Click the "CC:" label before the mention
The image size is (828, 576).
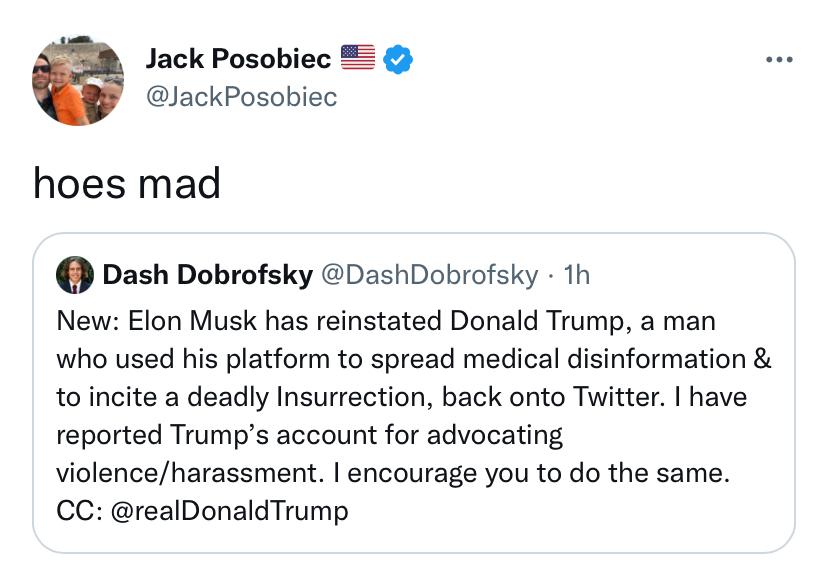point(79,511)
